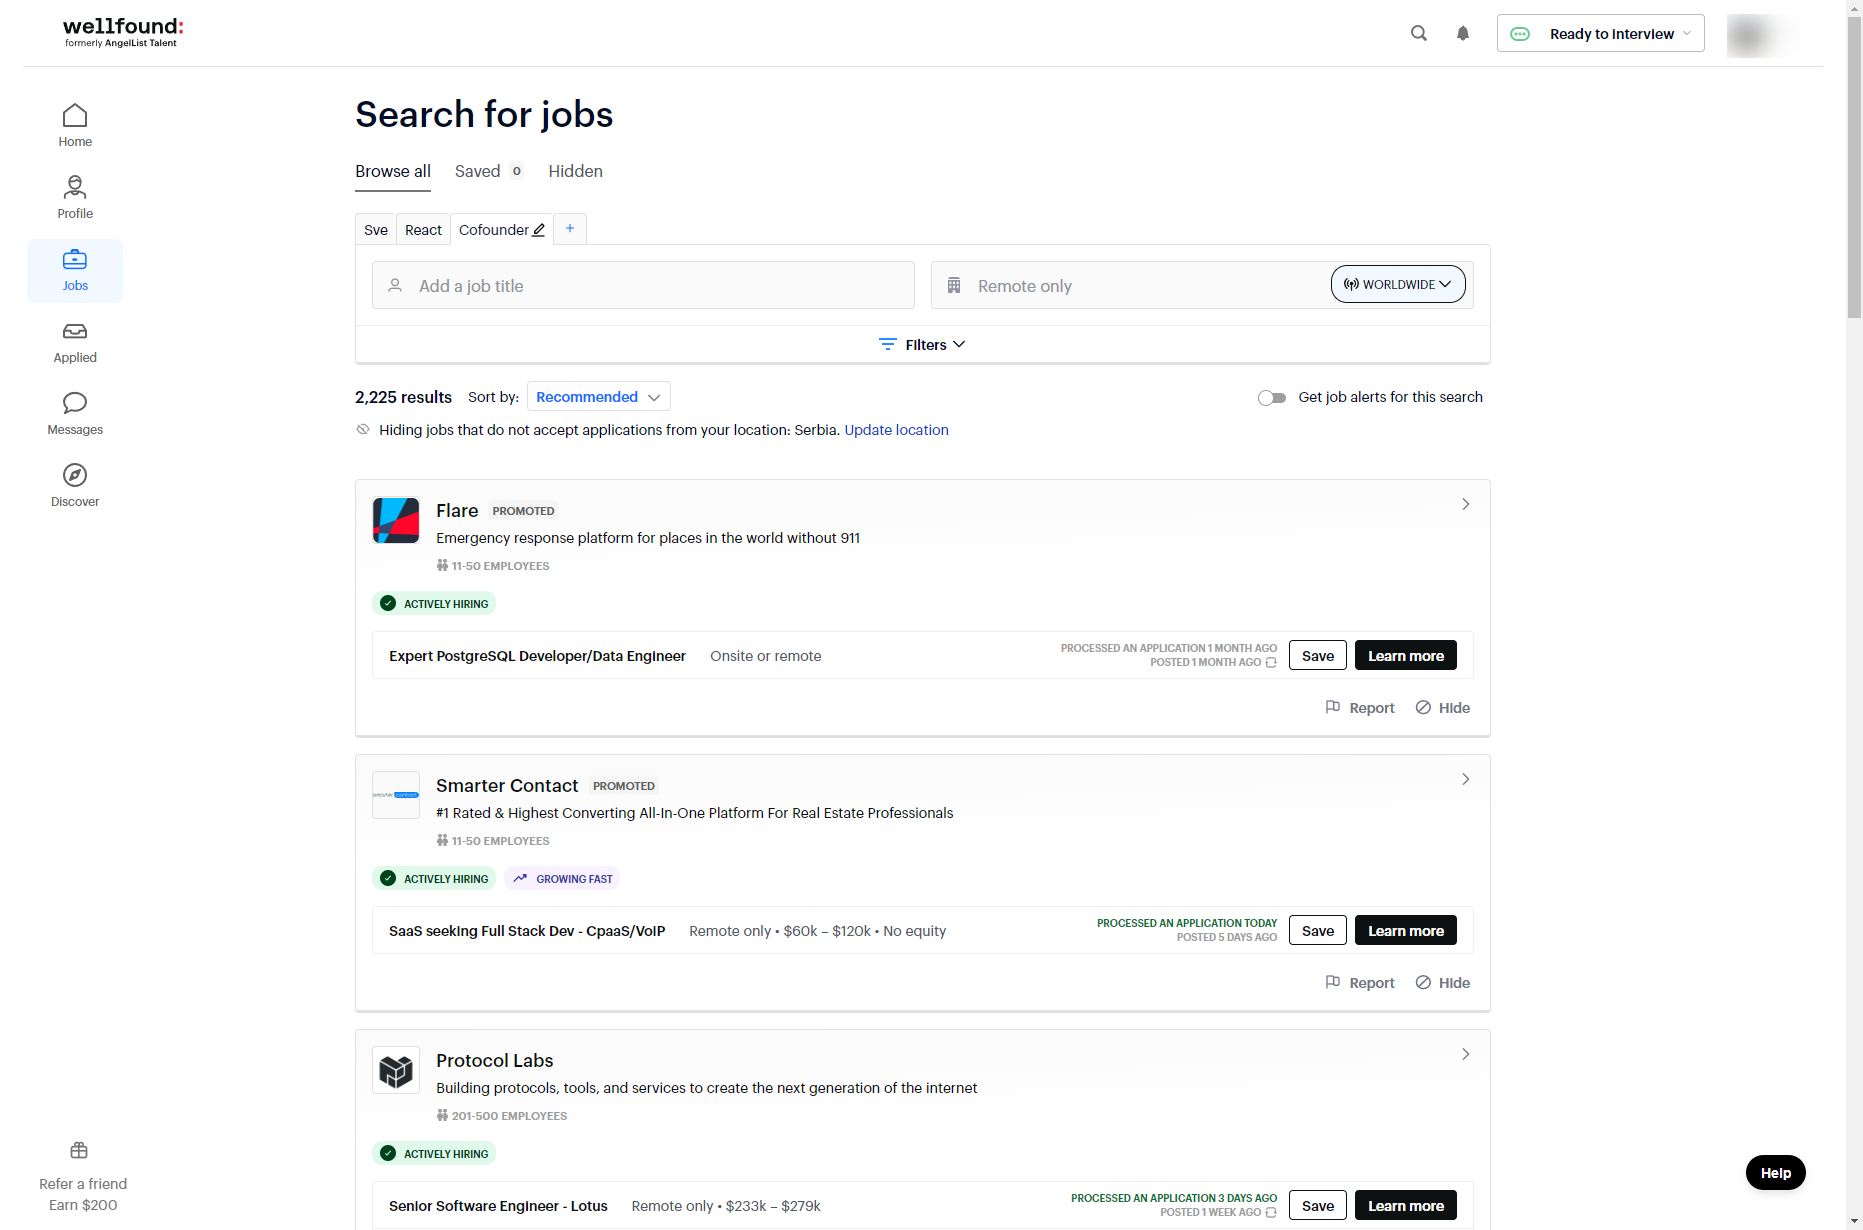Click the Smarter Contact company logo
1863x1230 pixels.
tap(396, 795)
